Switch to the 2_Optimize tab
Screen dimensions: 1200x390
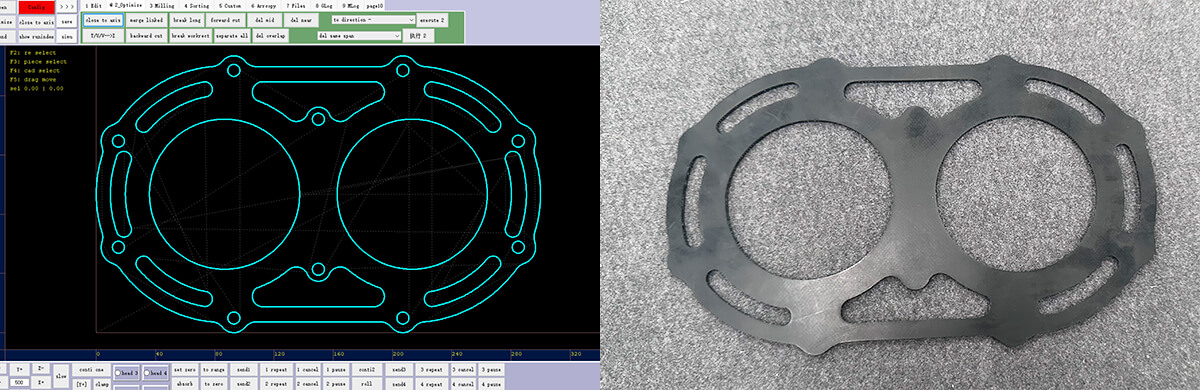(x=125, y=5)
